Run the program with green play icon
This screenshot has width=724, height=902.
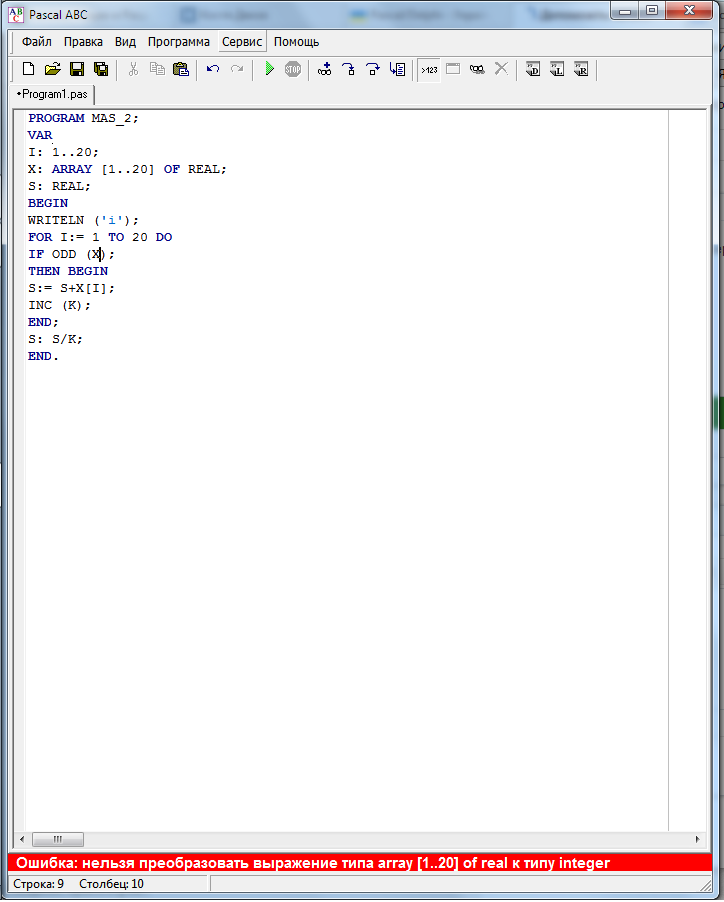tap(269, 69)
